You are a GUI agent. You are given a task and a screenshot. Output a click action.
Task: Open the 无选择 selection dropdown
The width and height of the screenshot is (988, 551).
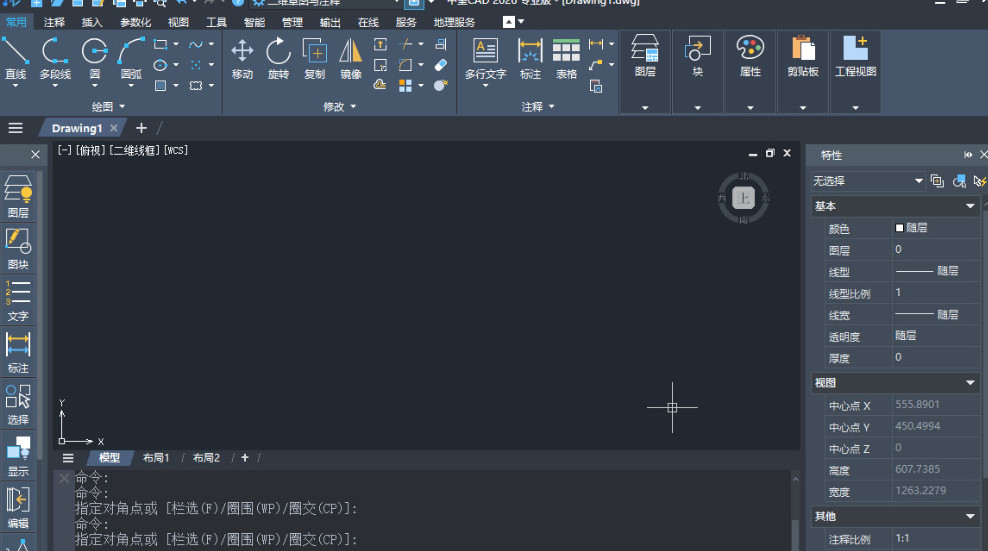(868, 181)
